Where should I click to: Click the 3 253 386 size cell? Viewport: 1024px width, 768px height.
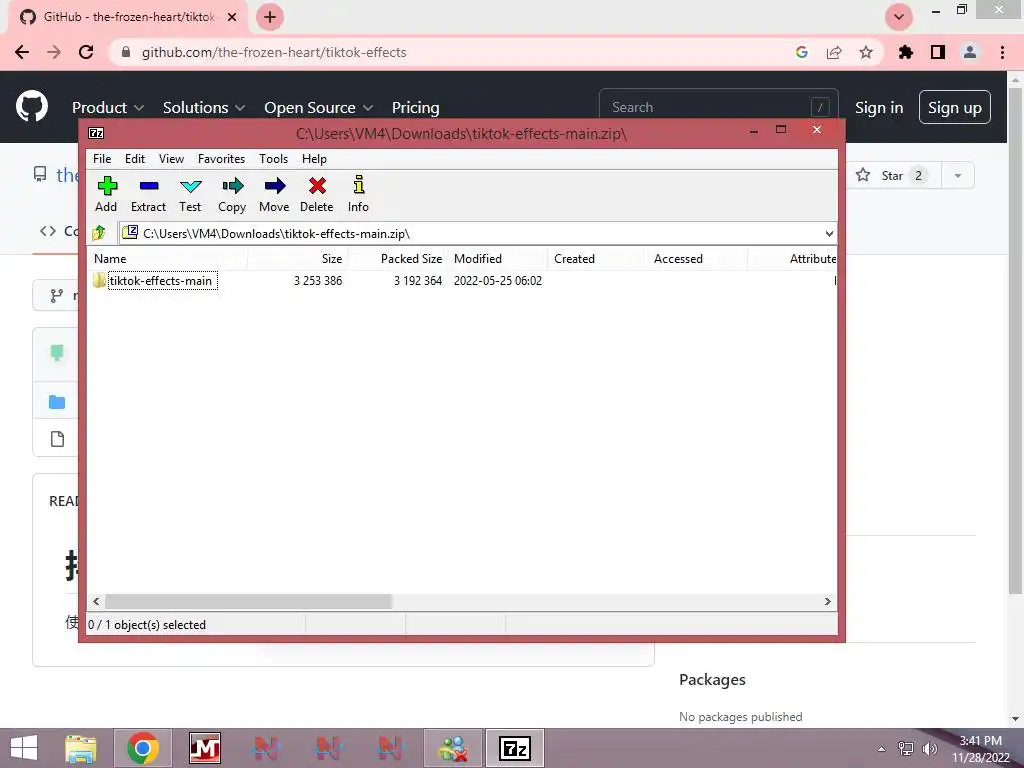click(318, 281)
